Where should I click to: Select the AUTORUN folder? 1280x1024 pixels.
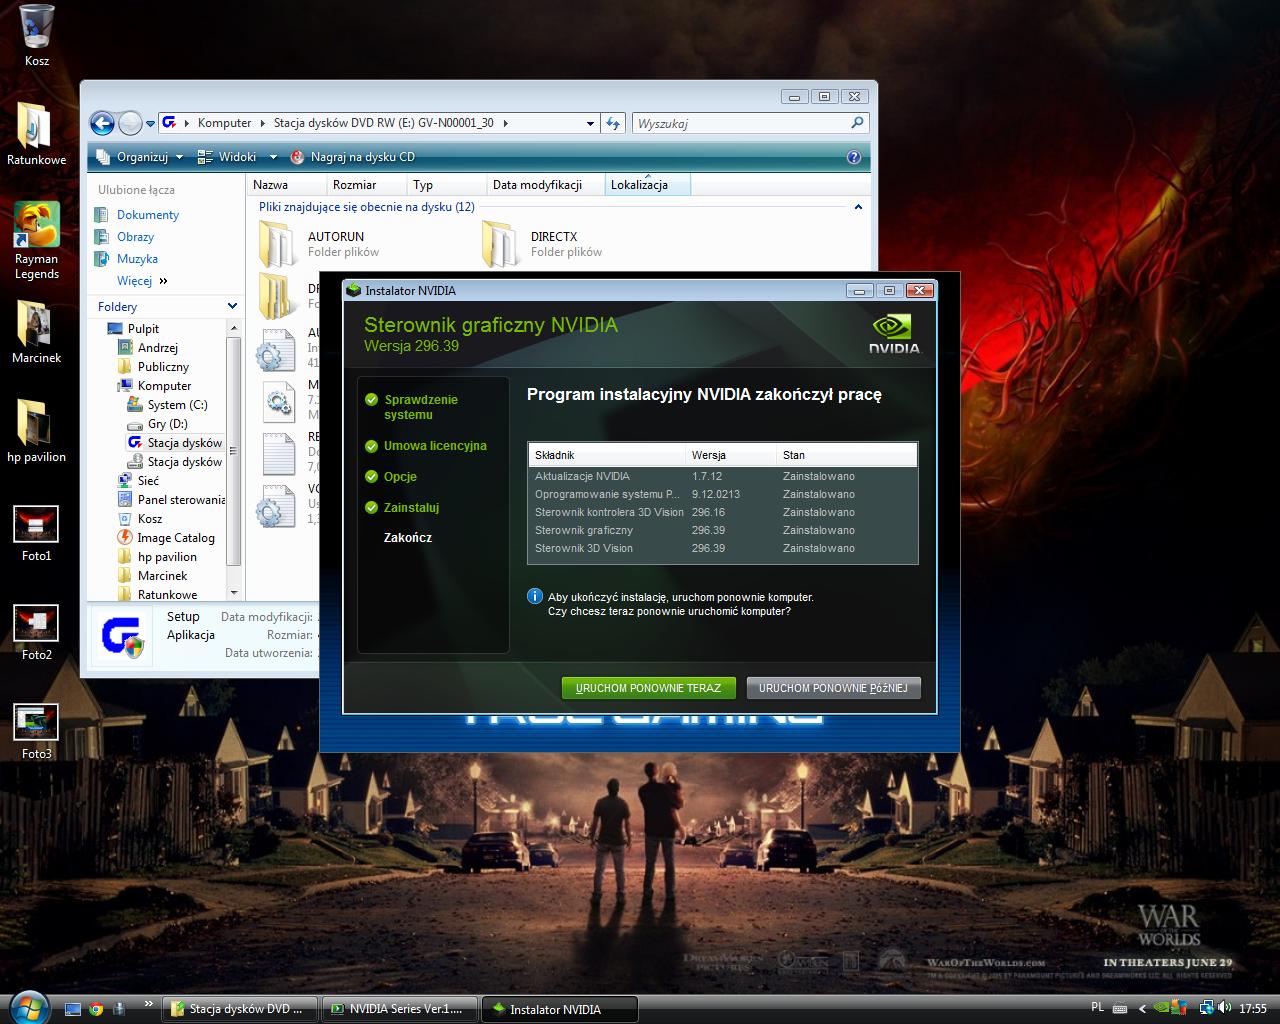pos(320,244)
